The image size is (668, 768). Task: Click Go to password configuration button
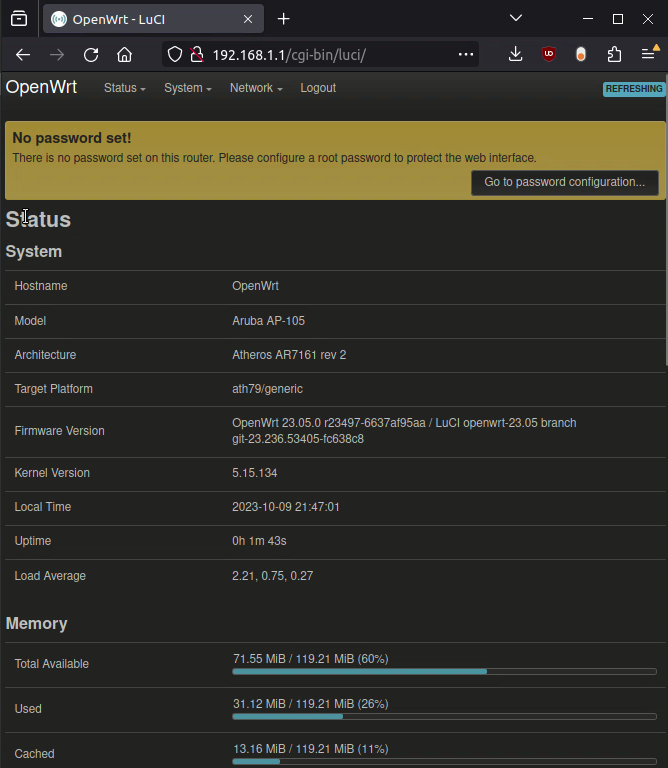click(565, 182)
